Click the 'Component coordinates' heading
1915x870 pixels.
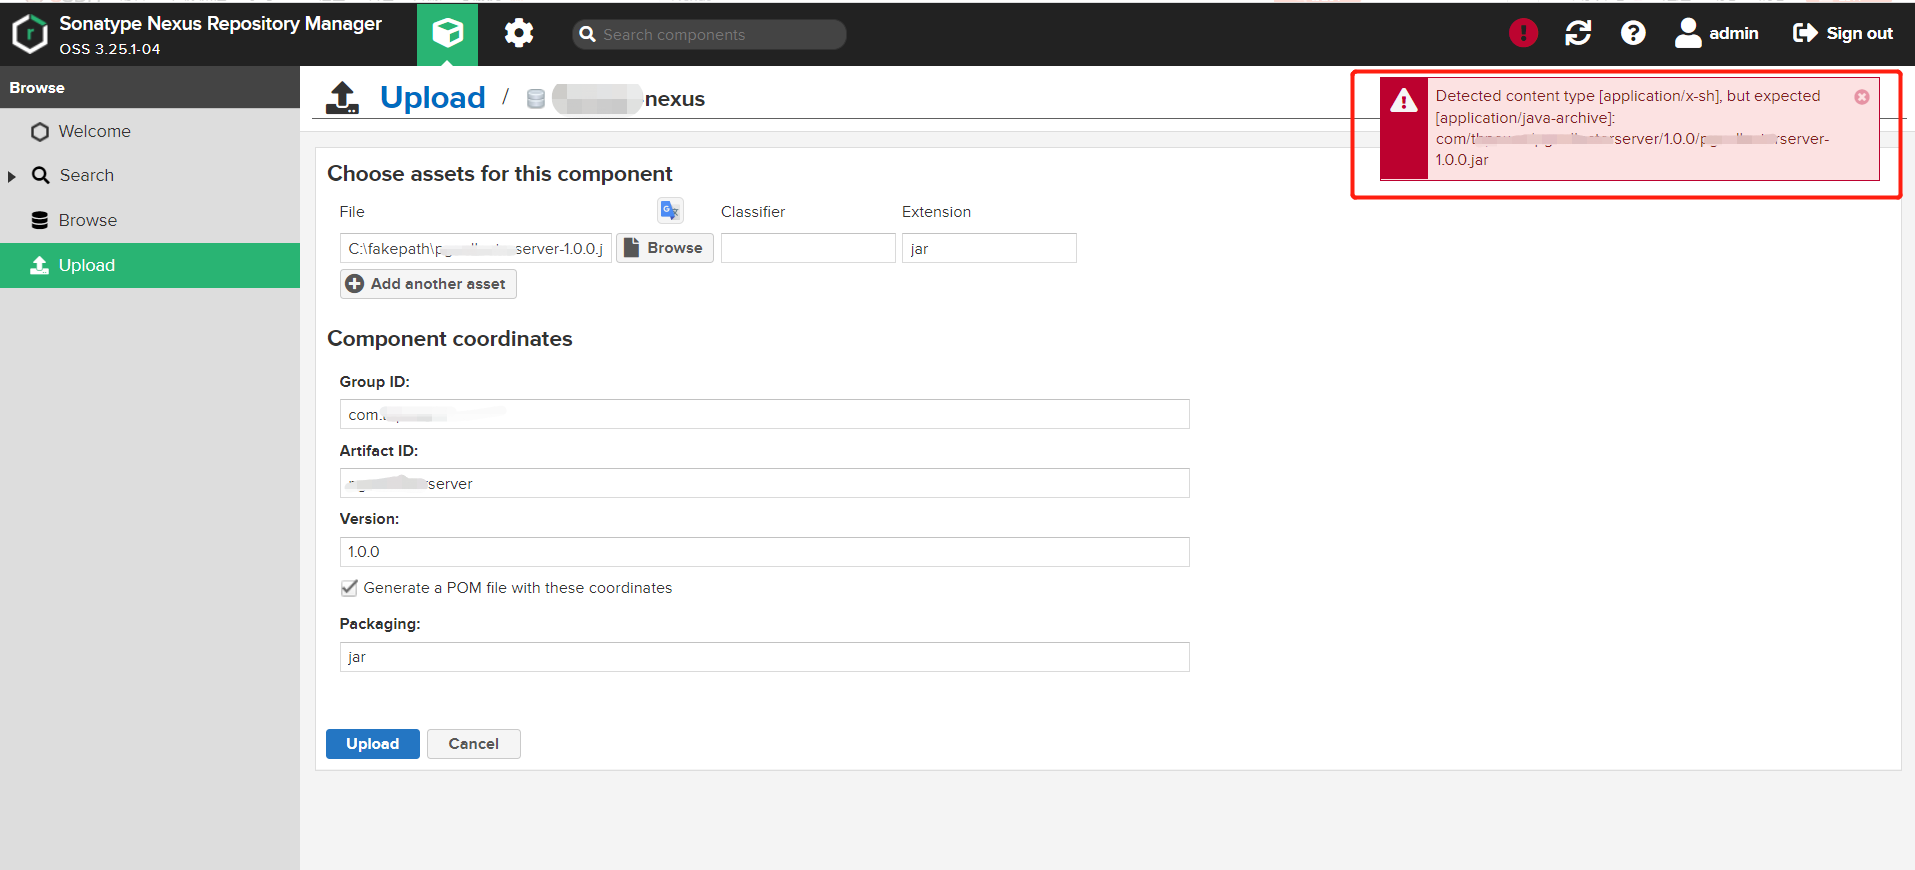click(x=450, y=339)
